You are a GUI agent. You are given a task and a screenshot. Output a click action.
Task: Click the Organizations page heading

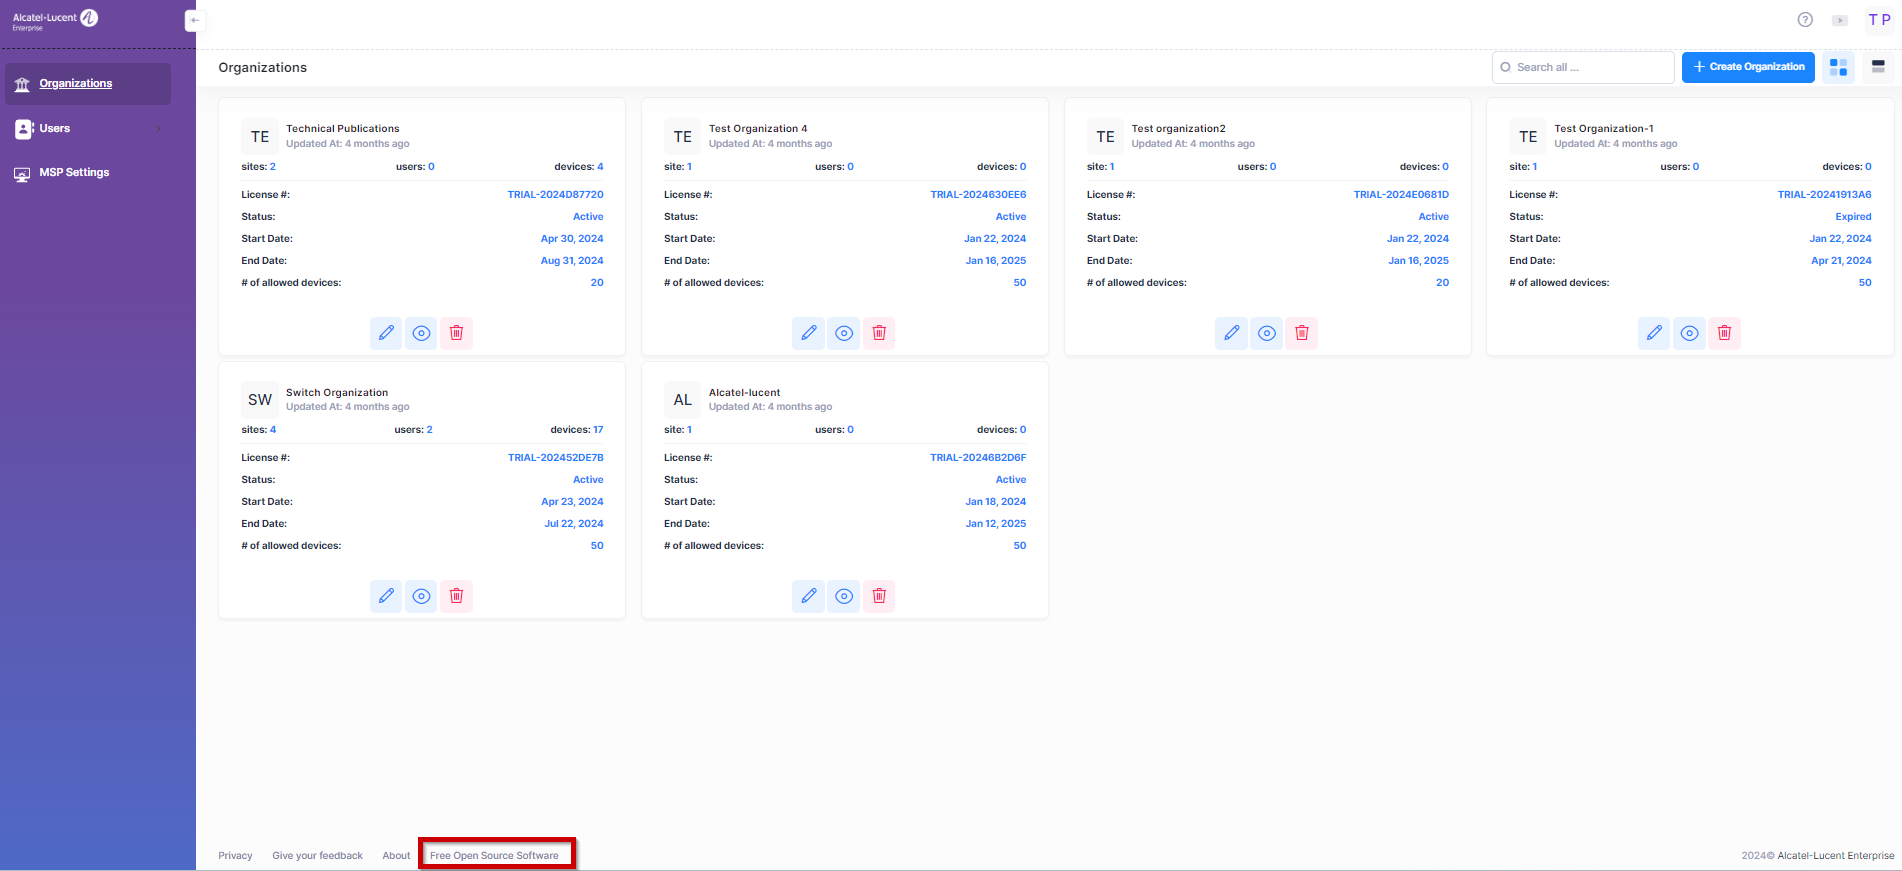tap(262, 68)
